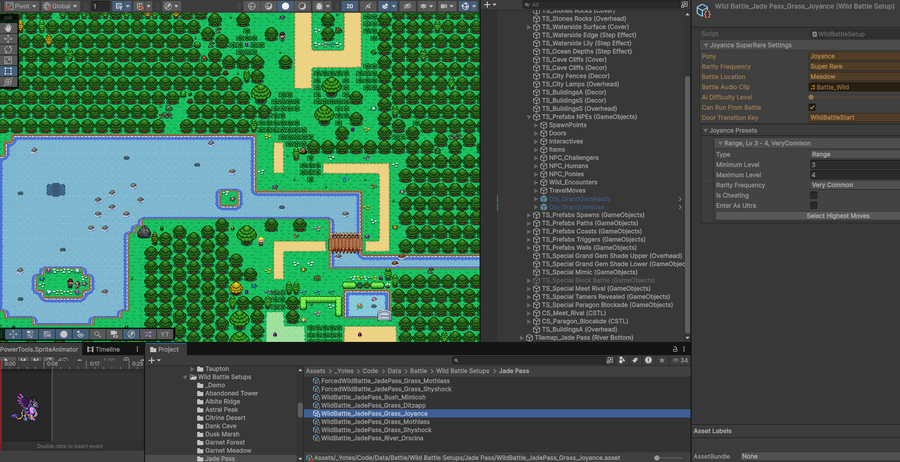Open panel options three-dot menu near Timeline
This screenshot has height=462, width=900.
(x=137, y=350)
